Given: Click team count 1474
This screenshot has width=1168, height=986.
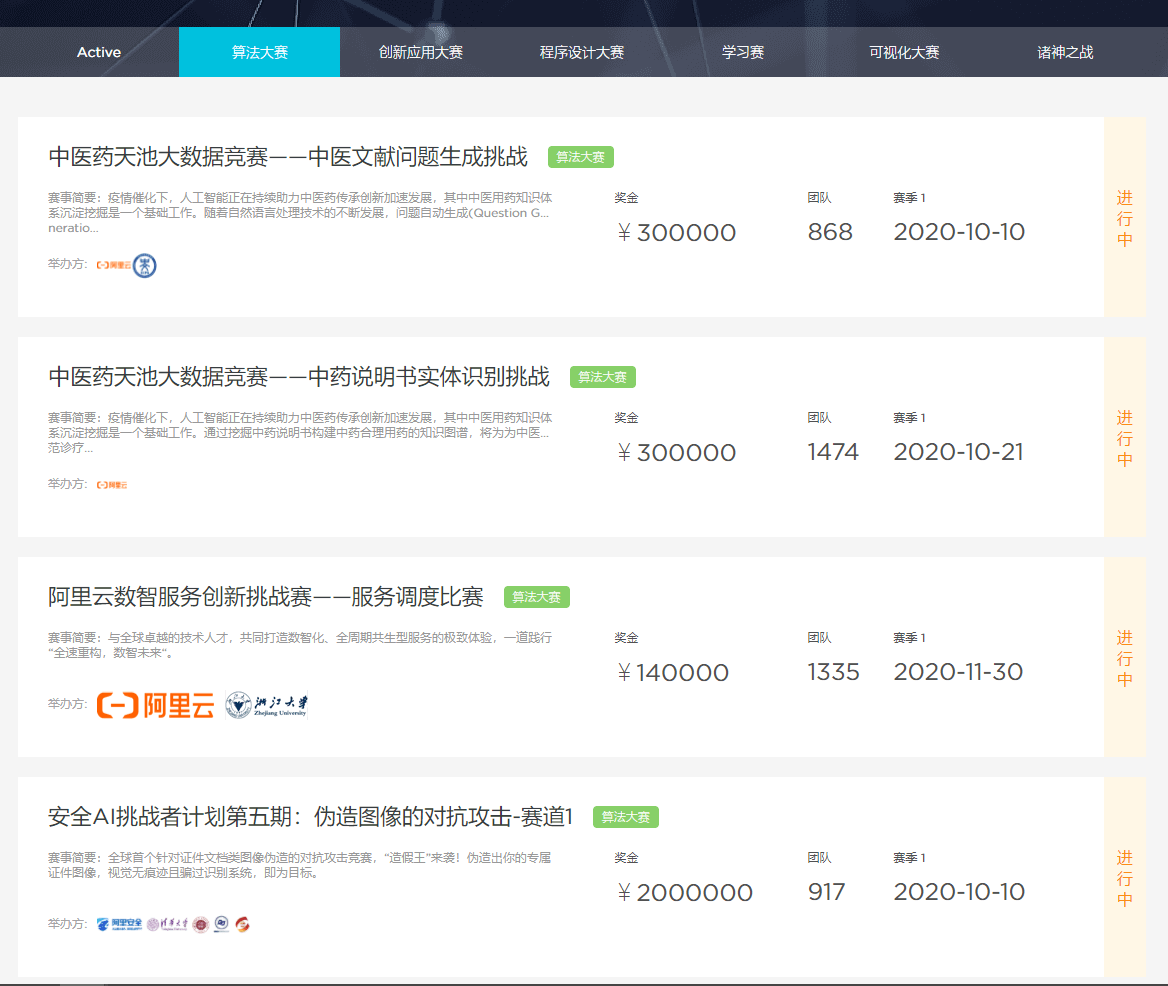Looking at the screenshot, I should [x=833, y=451].
